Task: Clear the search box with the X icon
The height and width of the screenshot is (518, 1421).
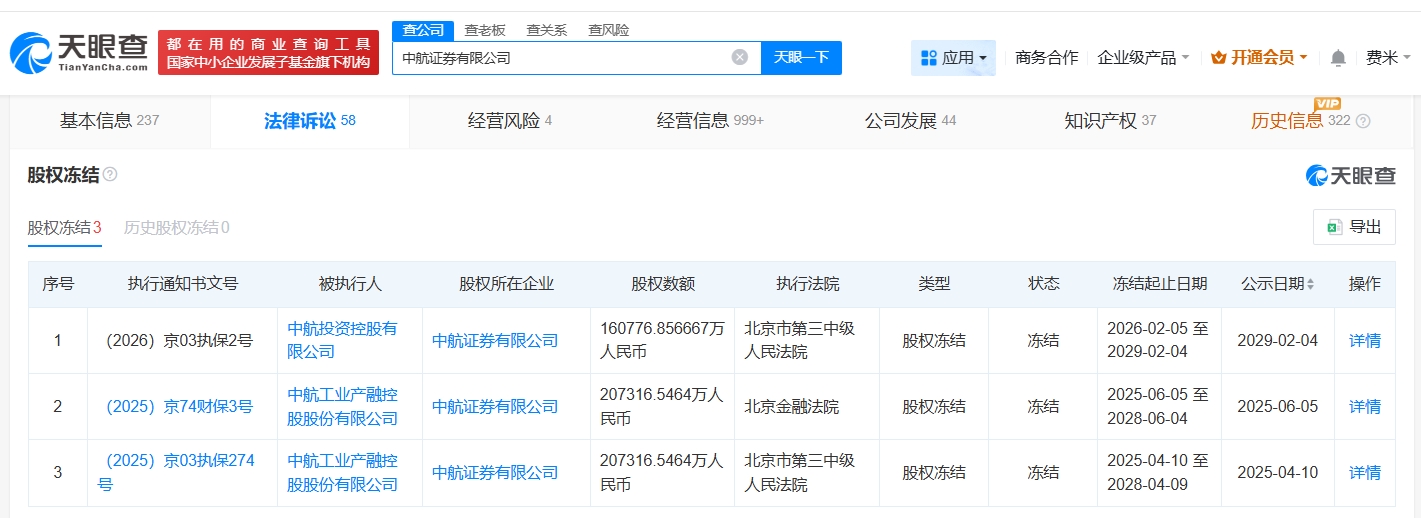Action: [x=739, y=58]
